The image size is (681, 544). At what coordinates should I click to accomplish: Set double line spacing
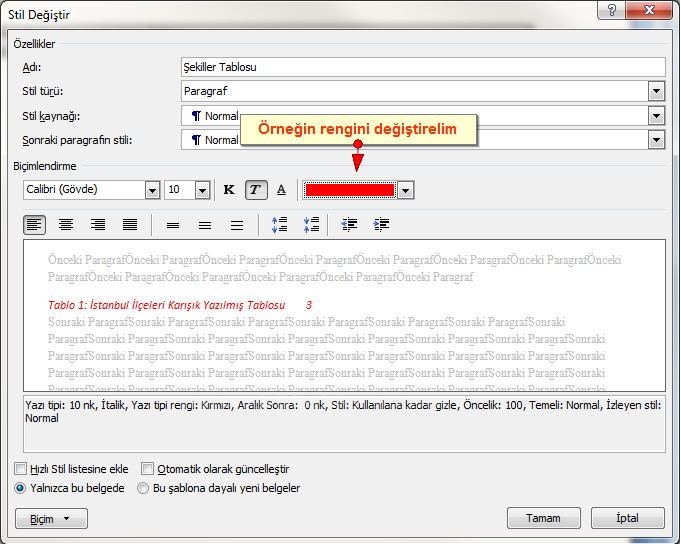[x=237, y=225]
